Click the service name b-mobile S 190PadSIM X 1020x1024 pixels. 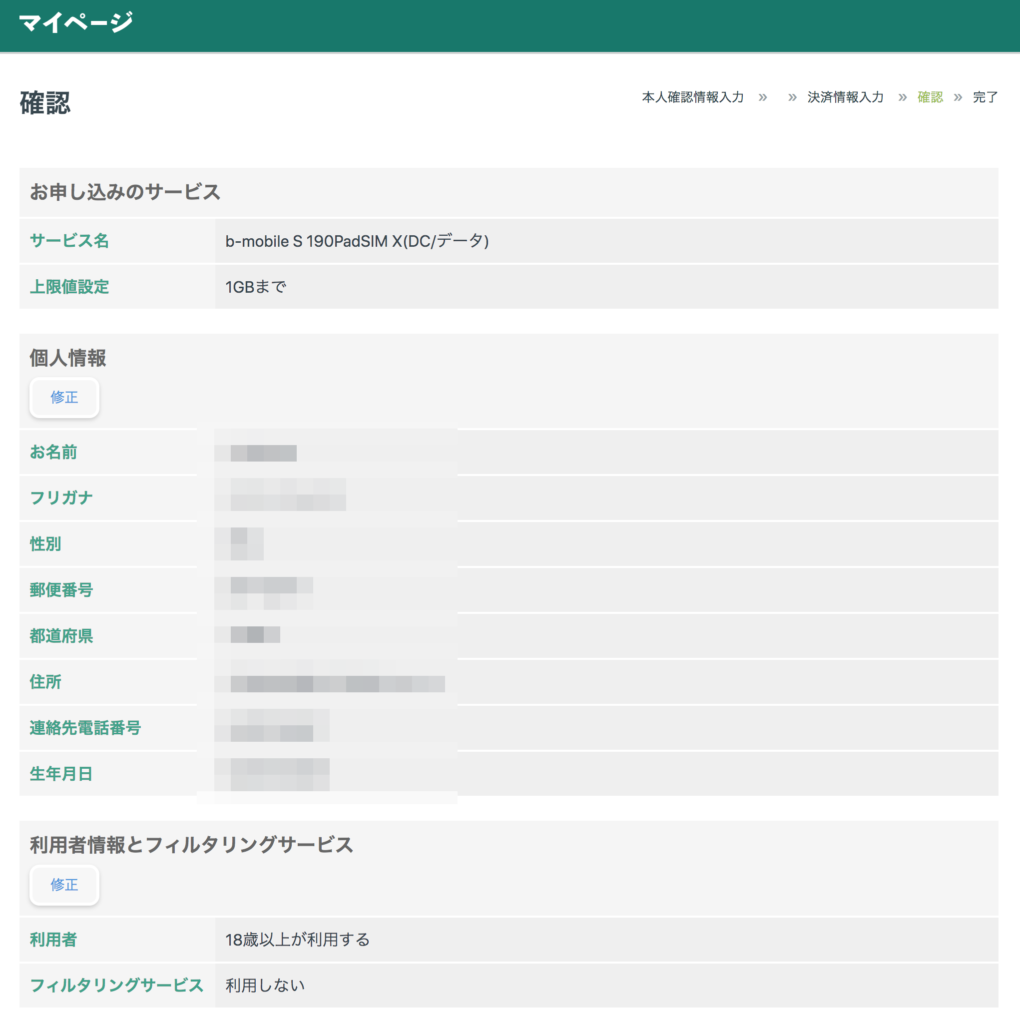pyautogui.click(x=357, y=241)
